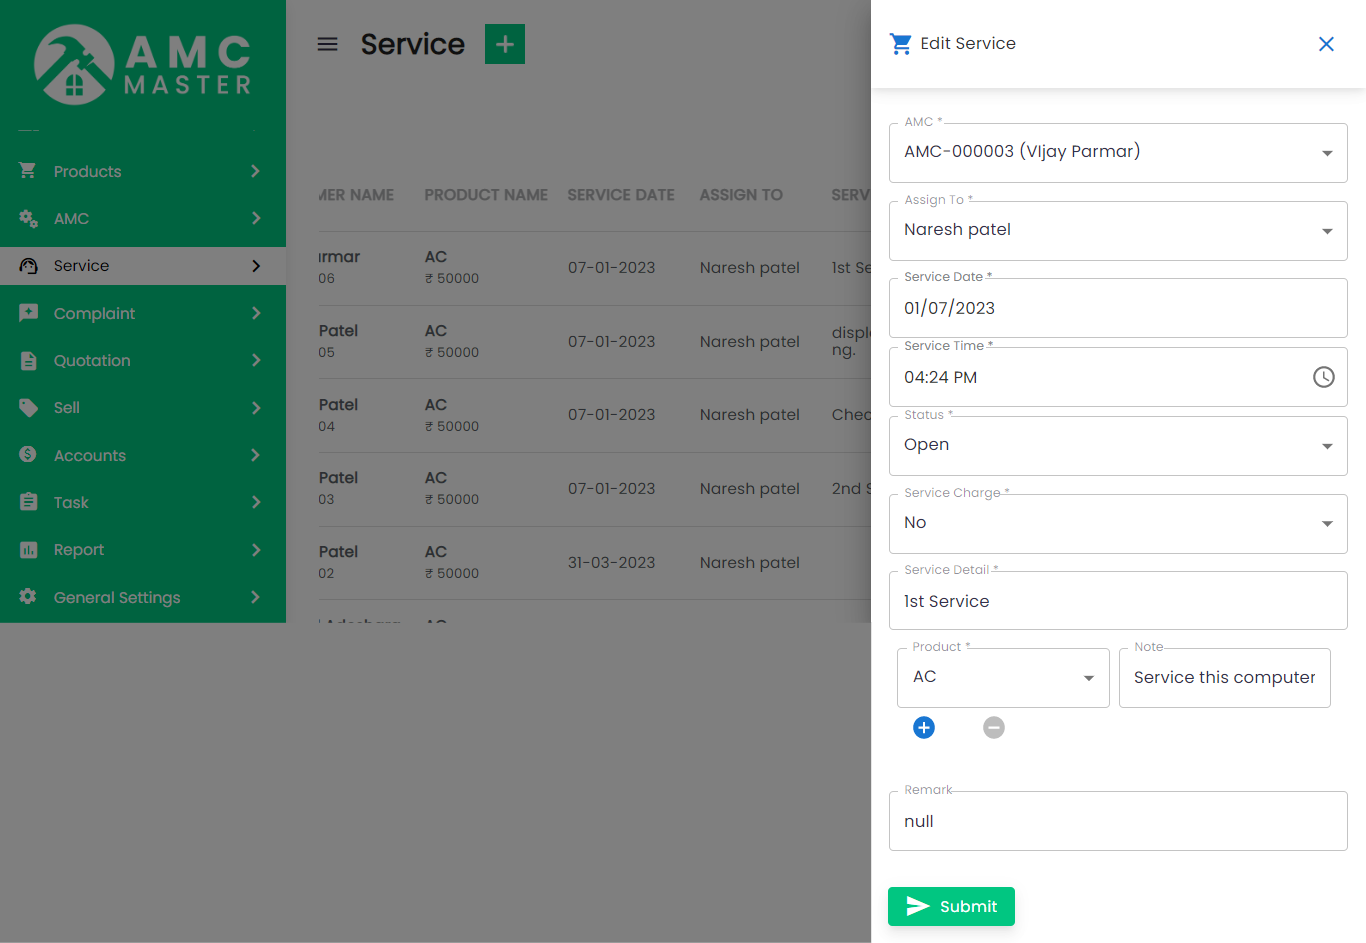Expand the Report menu chevron
1366x943 pixels.
coord(256,550)
